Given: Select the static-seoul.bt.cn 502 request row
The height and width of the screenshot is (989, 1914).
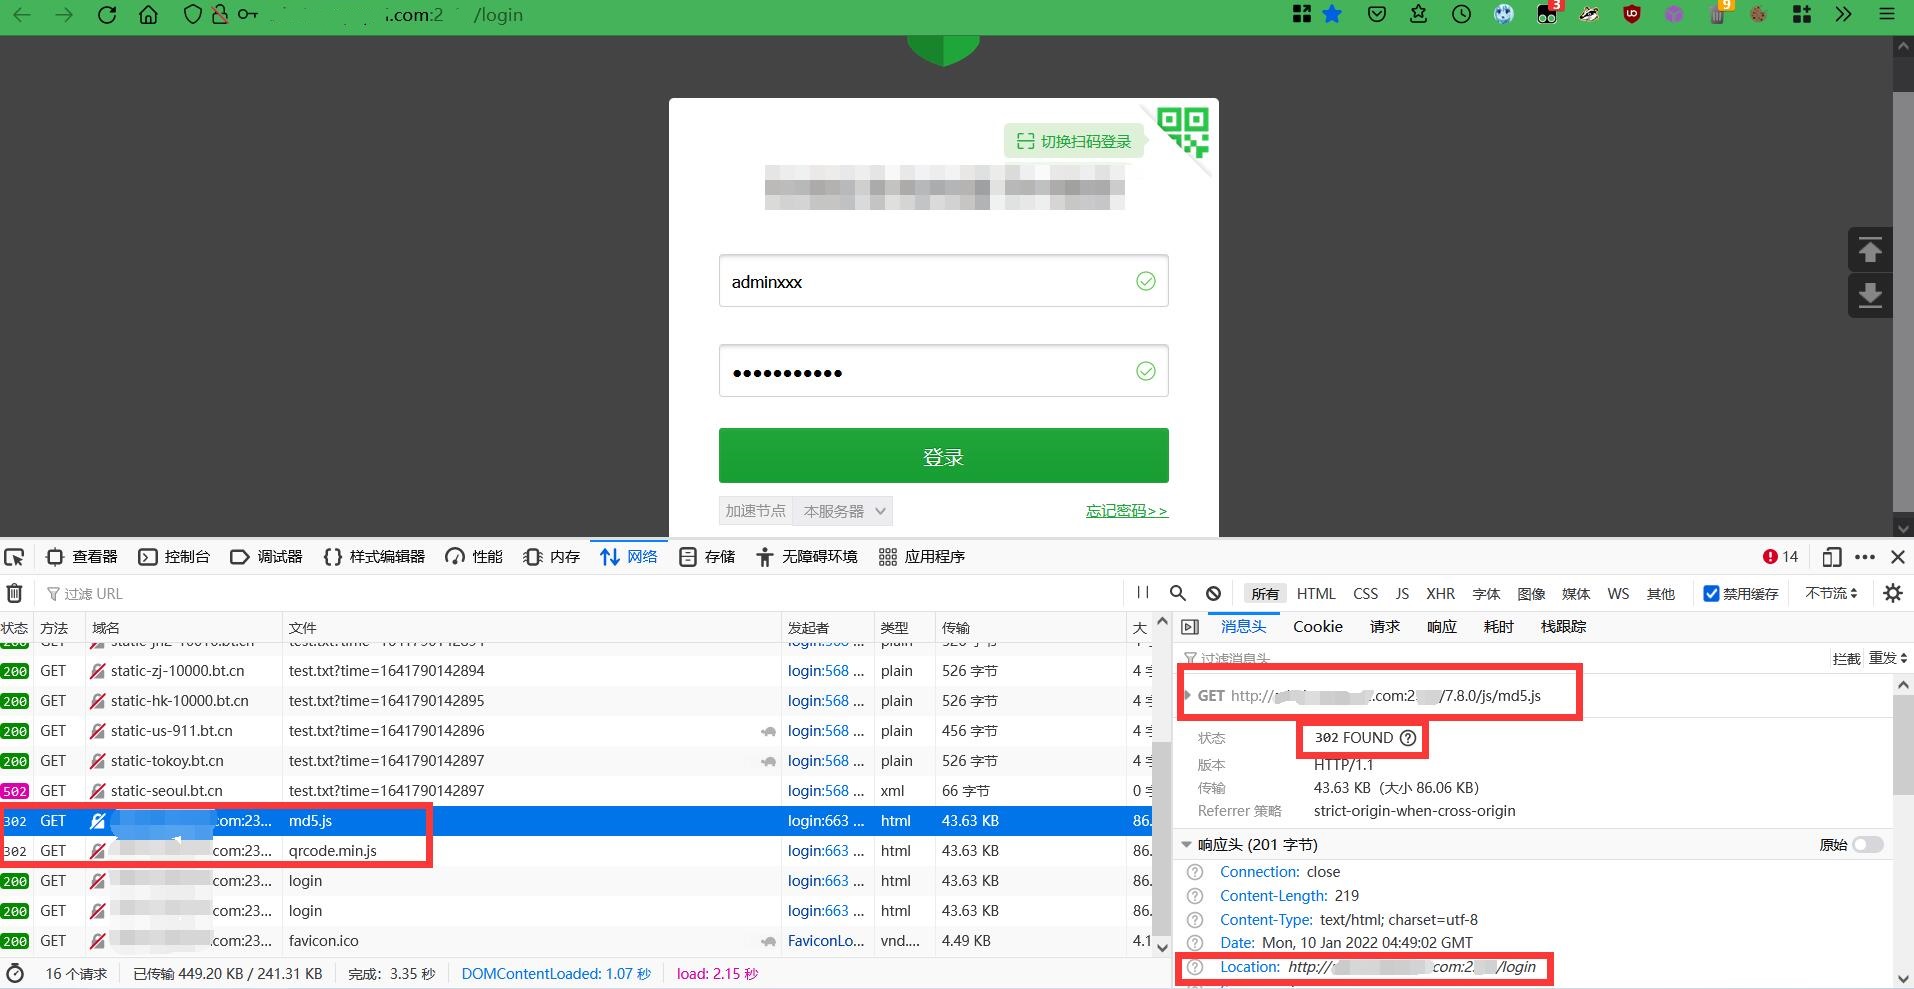Looking at the screenshot, I should click(x=575, y=791).
